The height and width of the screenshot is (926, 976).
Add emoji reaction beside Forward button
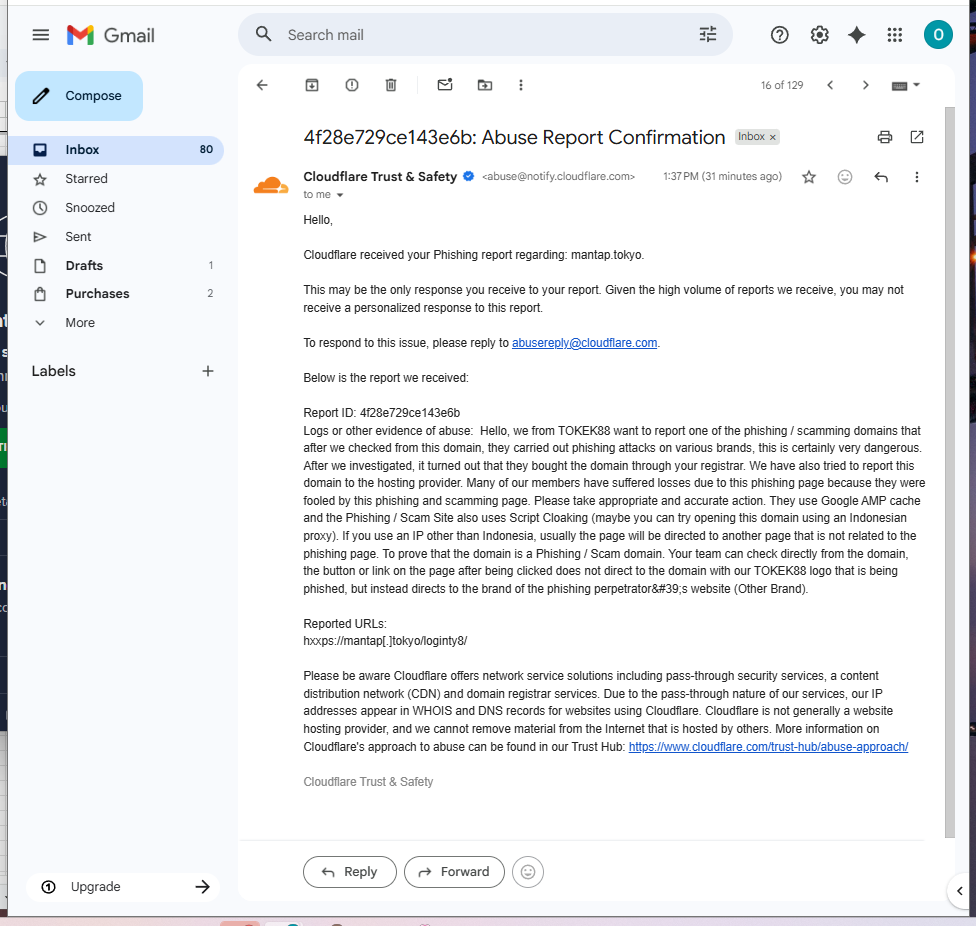click(528, 872)
